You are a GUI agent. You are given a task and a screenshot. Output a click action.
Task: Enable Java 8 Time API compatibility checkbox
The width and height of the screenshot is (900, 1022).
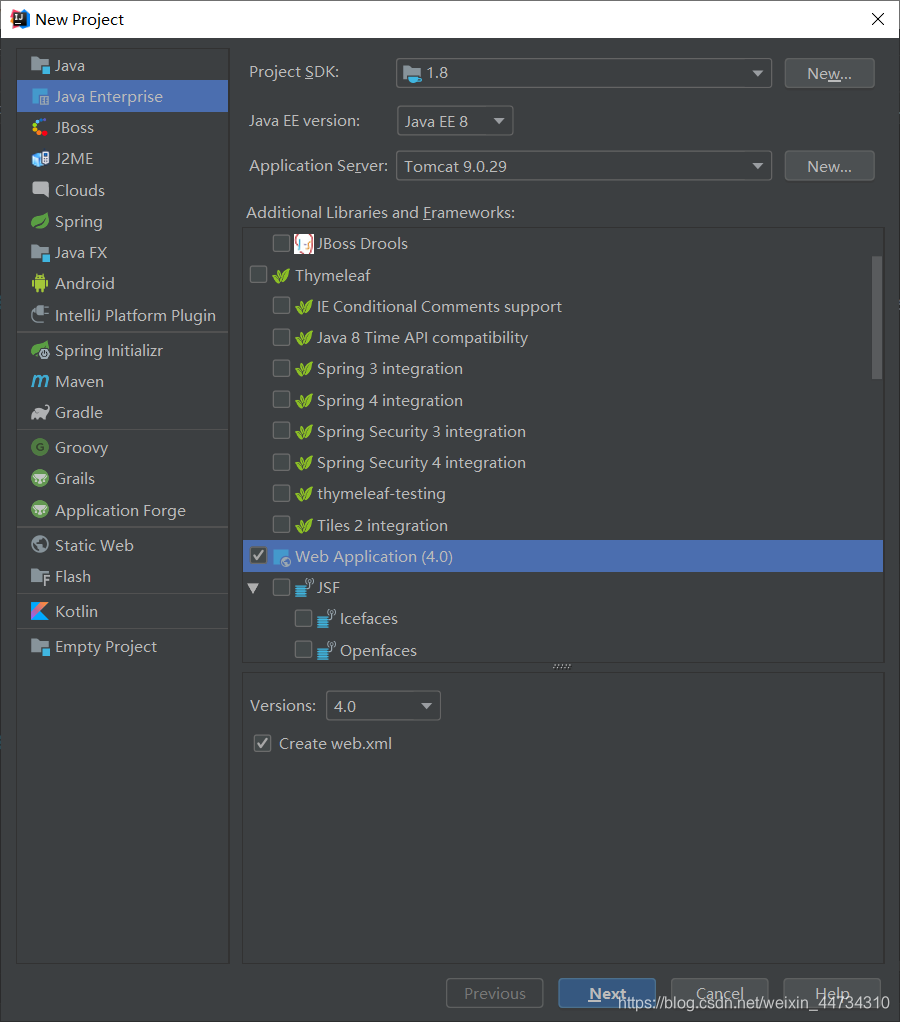[282, 337]
